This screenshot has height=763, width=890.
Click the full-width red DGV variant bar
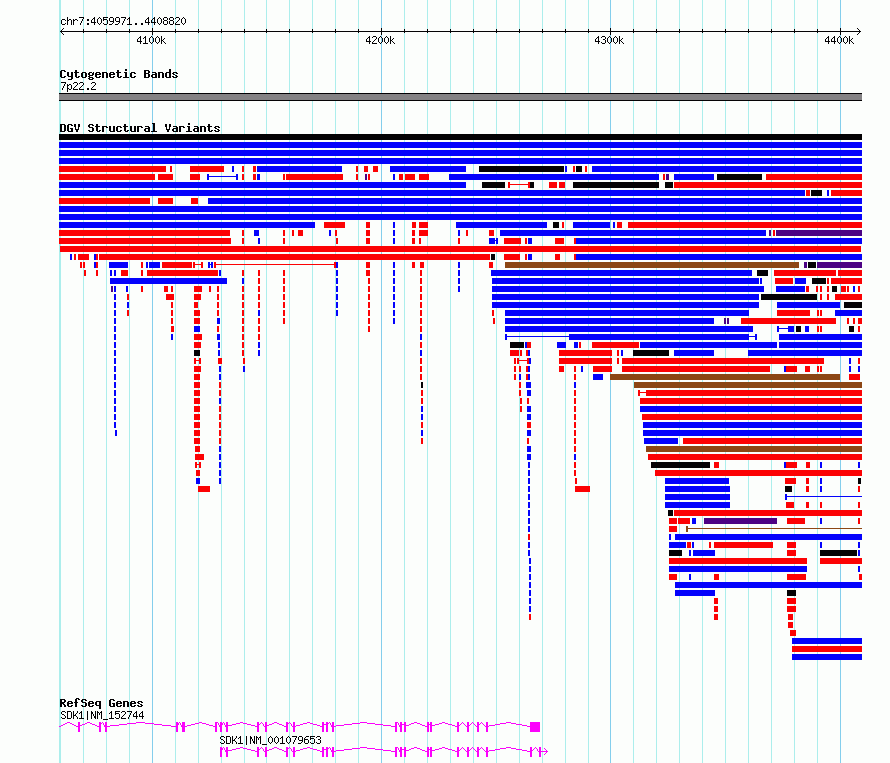460,249
